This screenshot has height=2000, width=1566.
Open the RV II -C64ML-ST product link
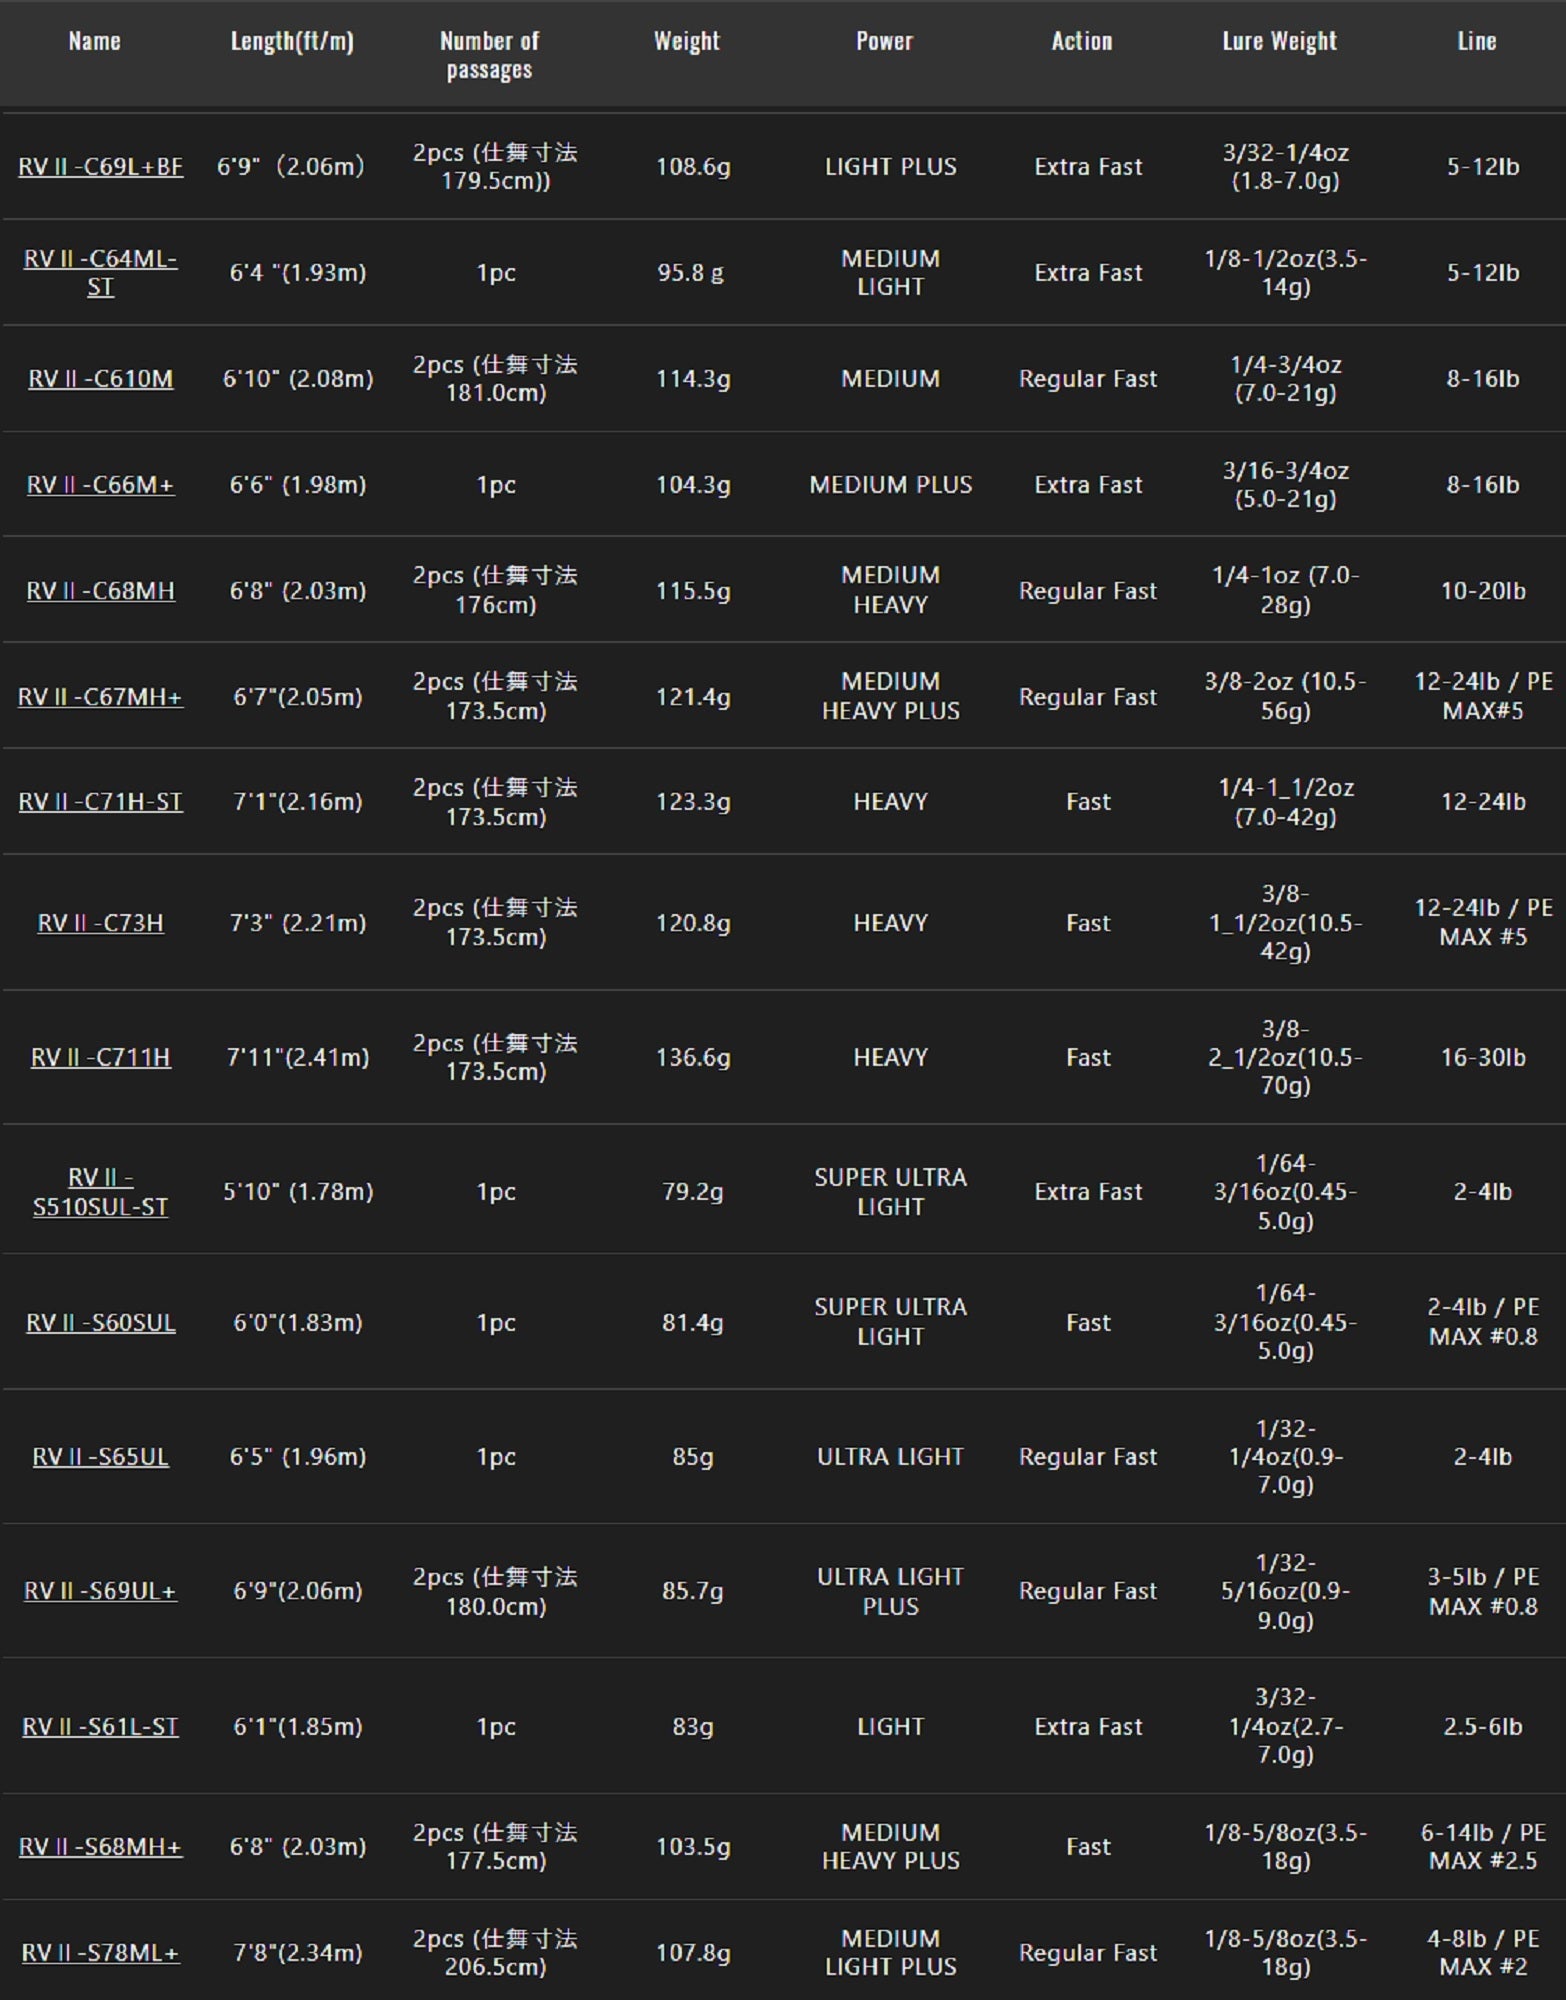(x=100, y=272)
